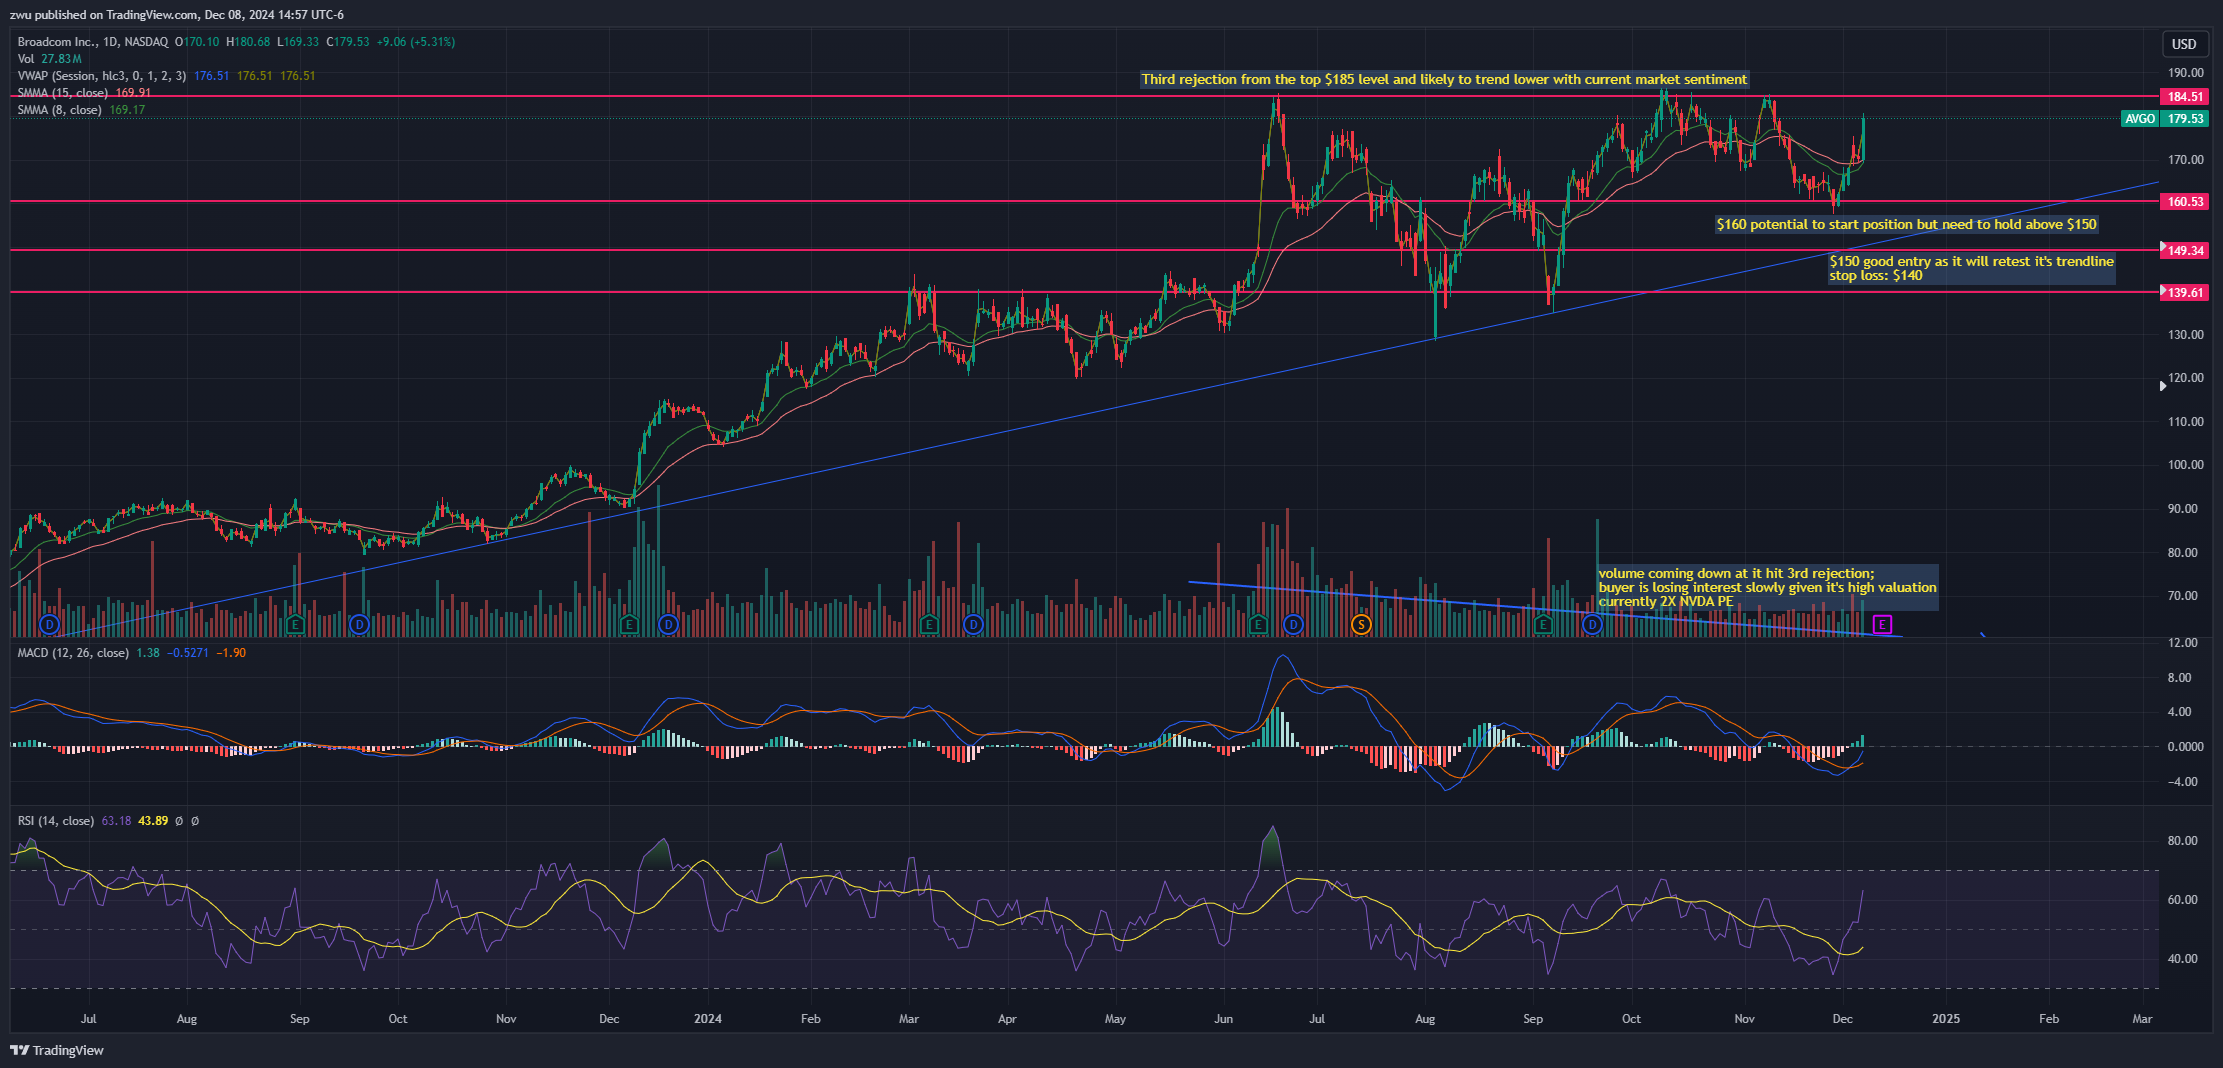Viewport: 2223px width, 1068px height.
Task: Click the MACD histogram value 1.38
Action: 148,653
